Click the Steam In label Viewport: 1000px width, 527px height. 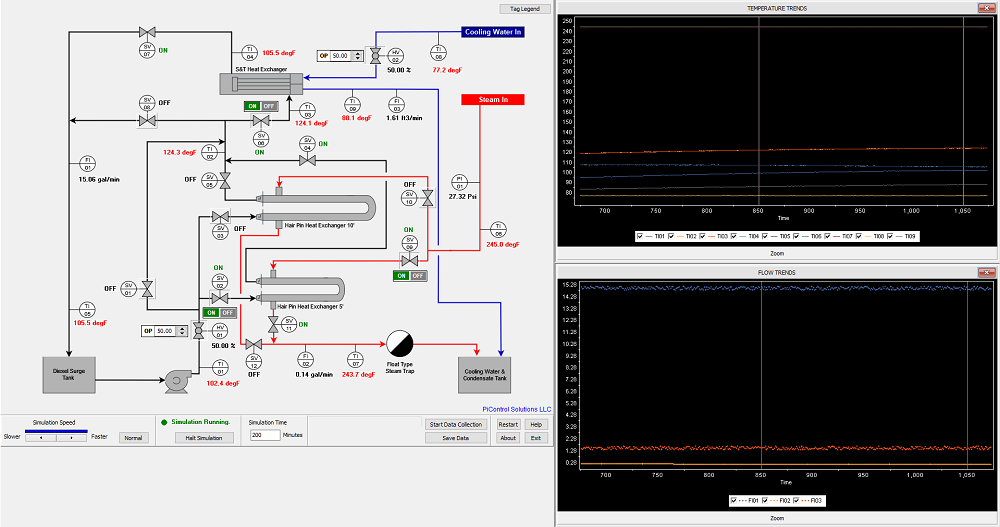point(493,100)
